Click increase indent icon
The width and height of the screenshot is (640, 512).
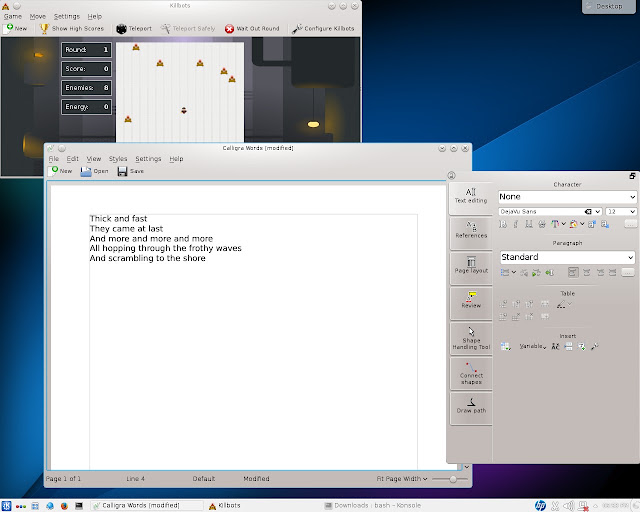pos(536,272)
